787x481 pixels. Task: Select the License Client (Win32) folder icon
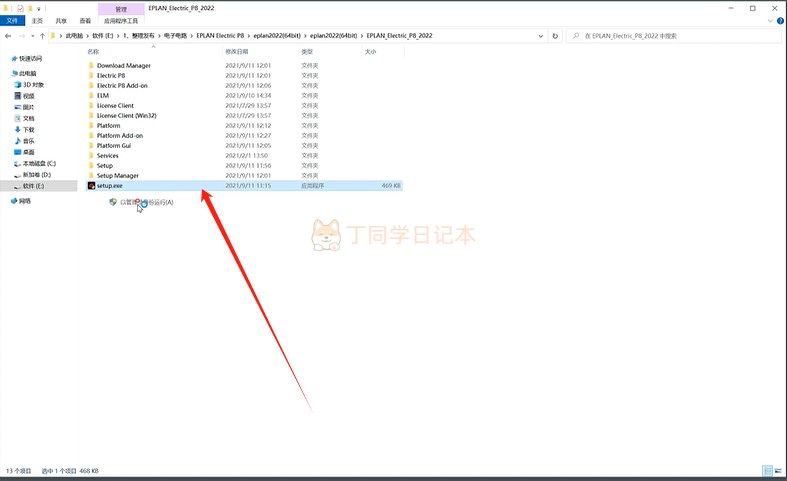[x=91, y=115]
